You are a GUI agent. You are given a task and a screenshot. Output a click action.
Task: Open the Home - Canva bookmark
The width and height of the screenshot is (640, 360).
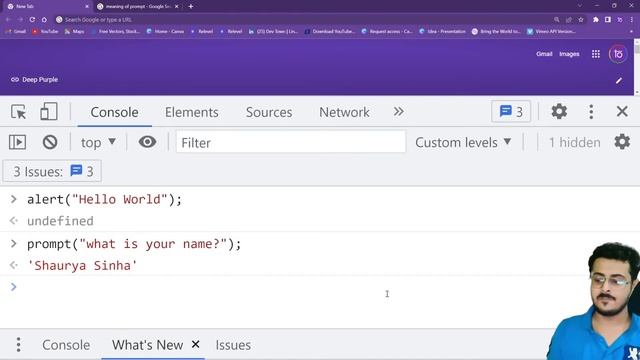[x=165, y=31]
